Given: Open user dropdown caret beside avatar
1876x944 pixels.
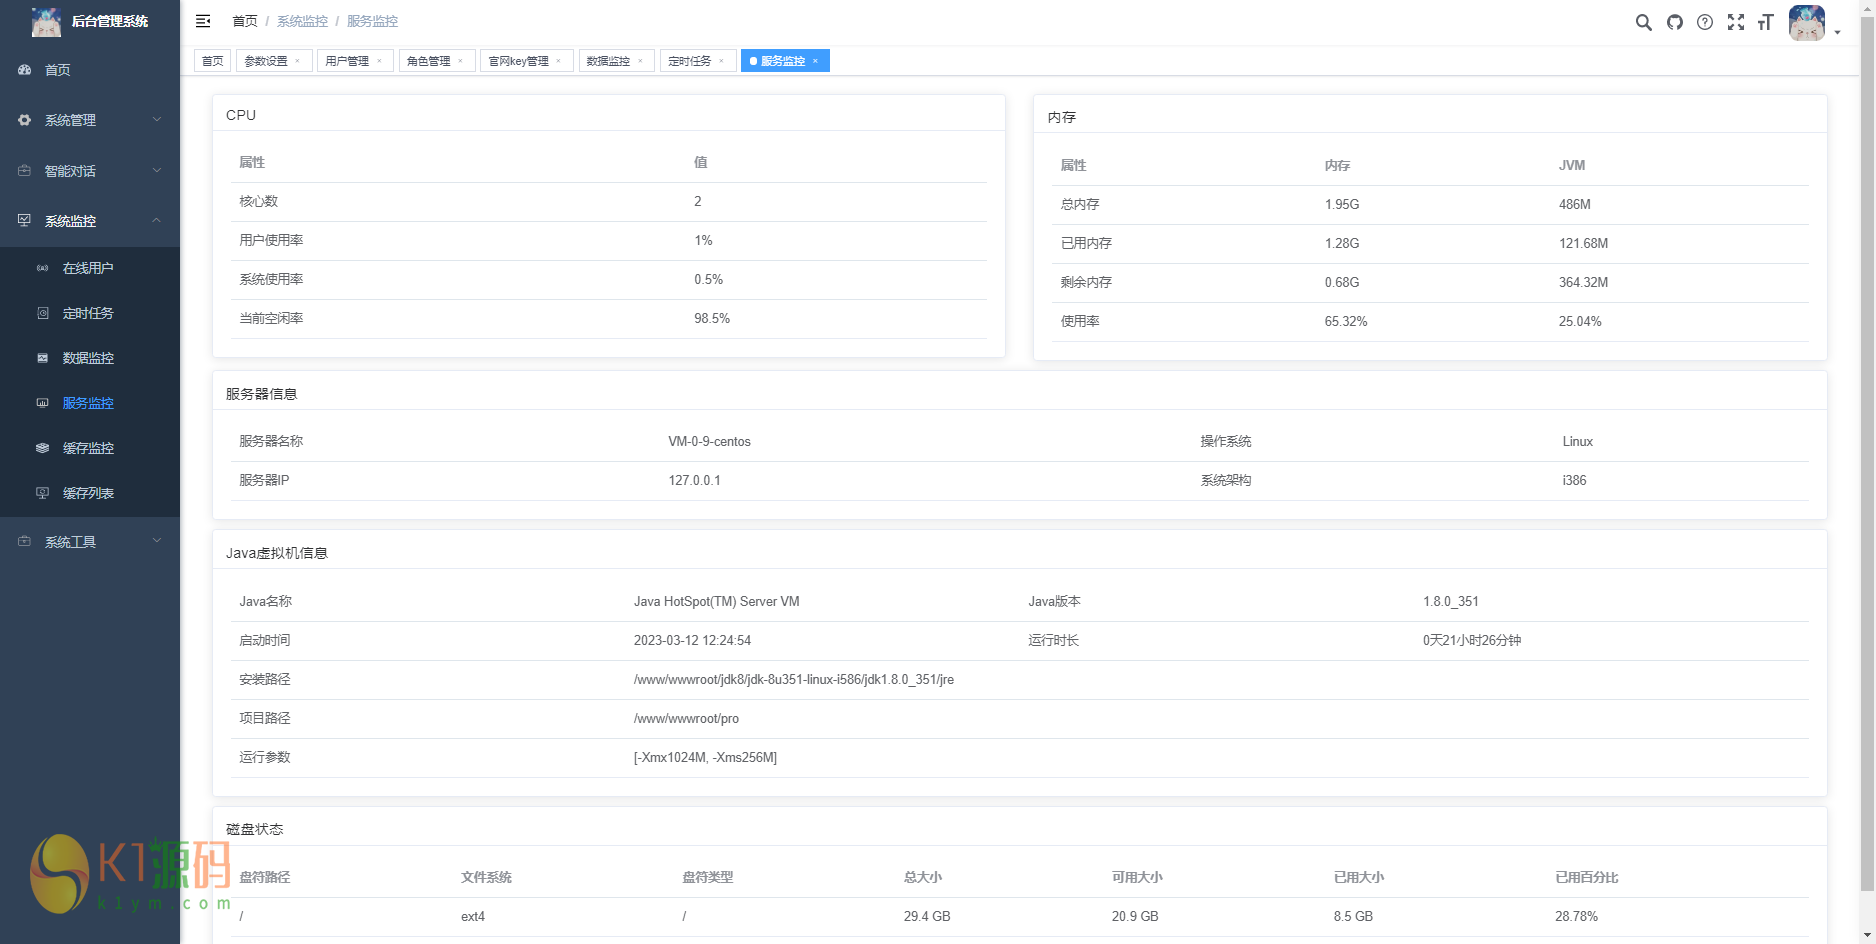Looking at the screenshot, I should coord(1838,32).
